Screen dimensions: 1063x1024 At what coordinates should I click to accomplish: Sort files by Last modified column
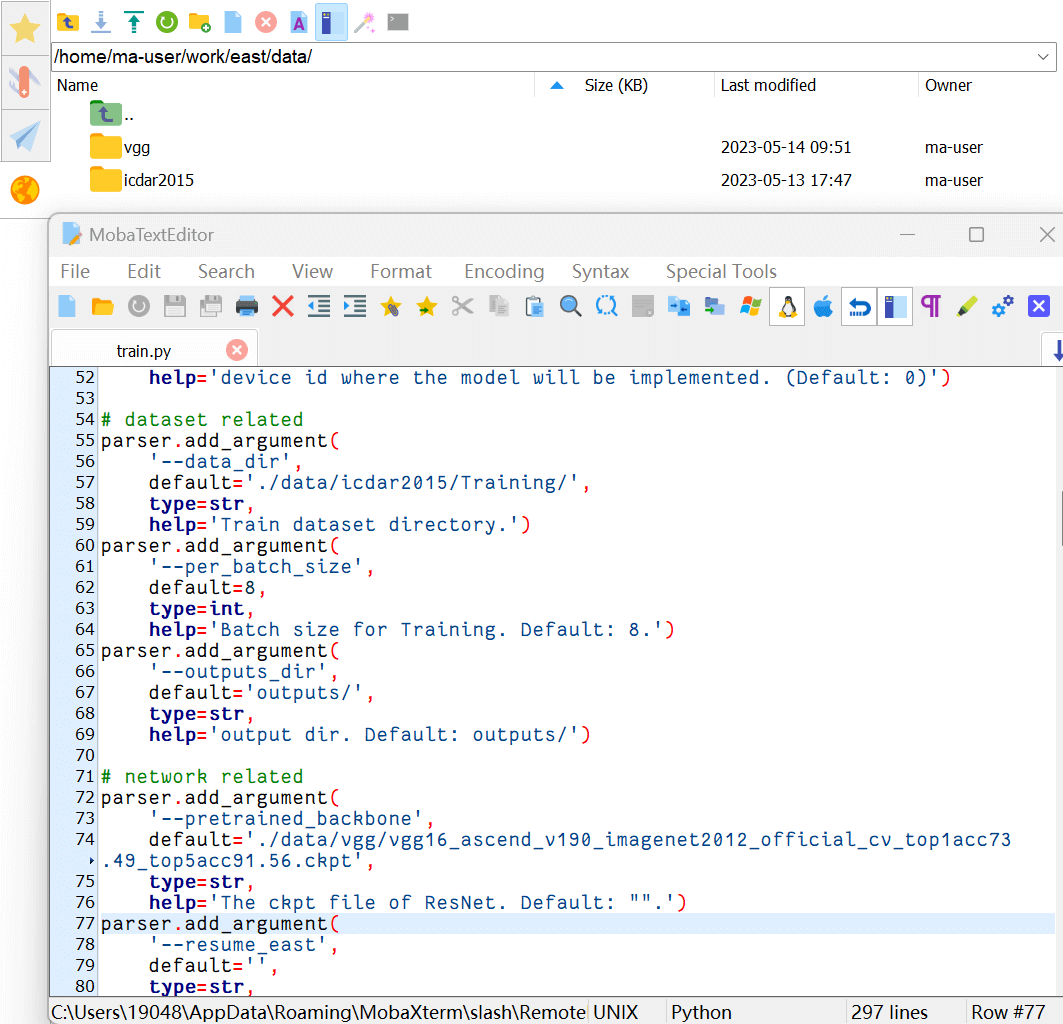(x=768, y=85)
